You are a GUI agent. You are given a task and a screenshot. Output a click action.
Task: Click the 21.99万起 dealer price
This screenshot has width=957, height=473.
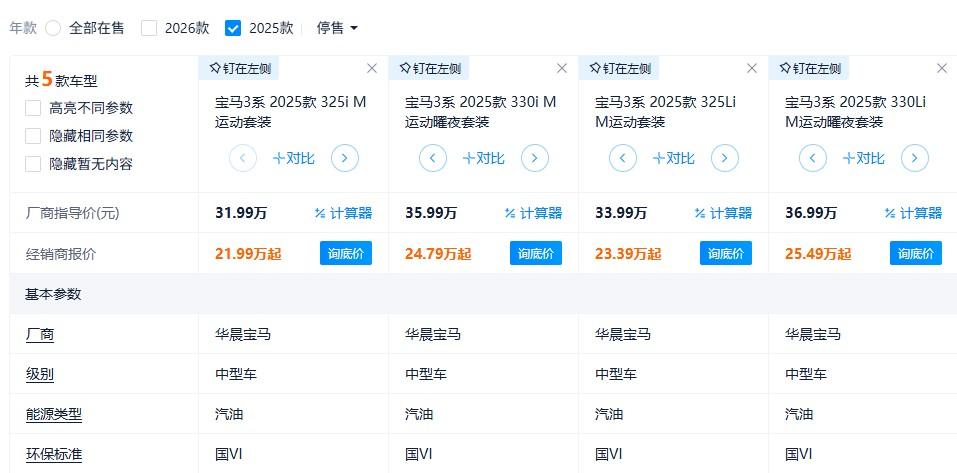[248, 254]
